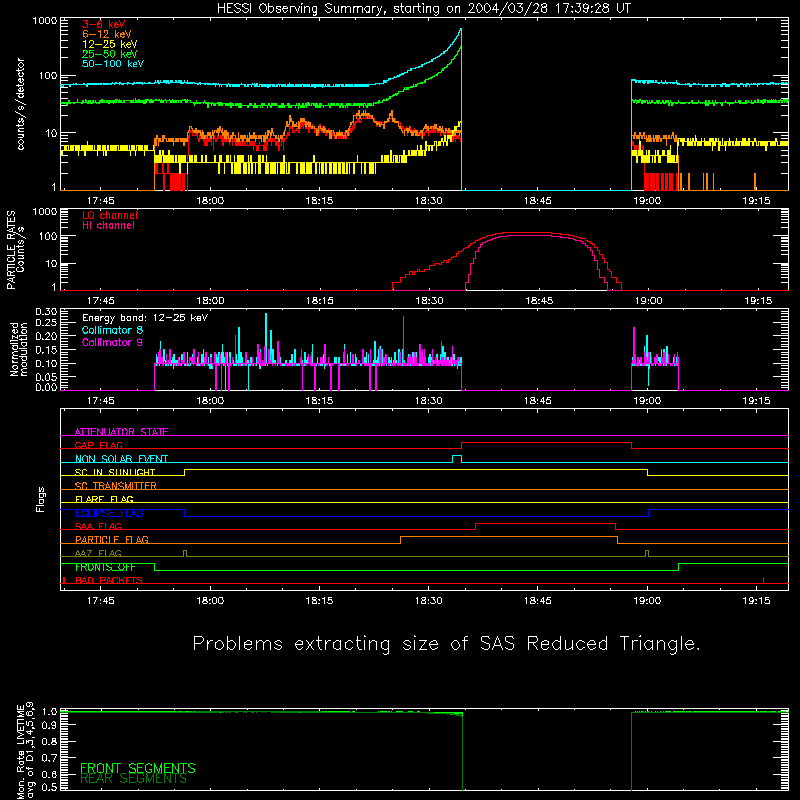Click the 18:15 tick label under particle plot

pos(320,301)
